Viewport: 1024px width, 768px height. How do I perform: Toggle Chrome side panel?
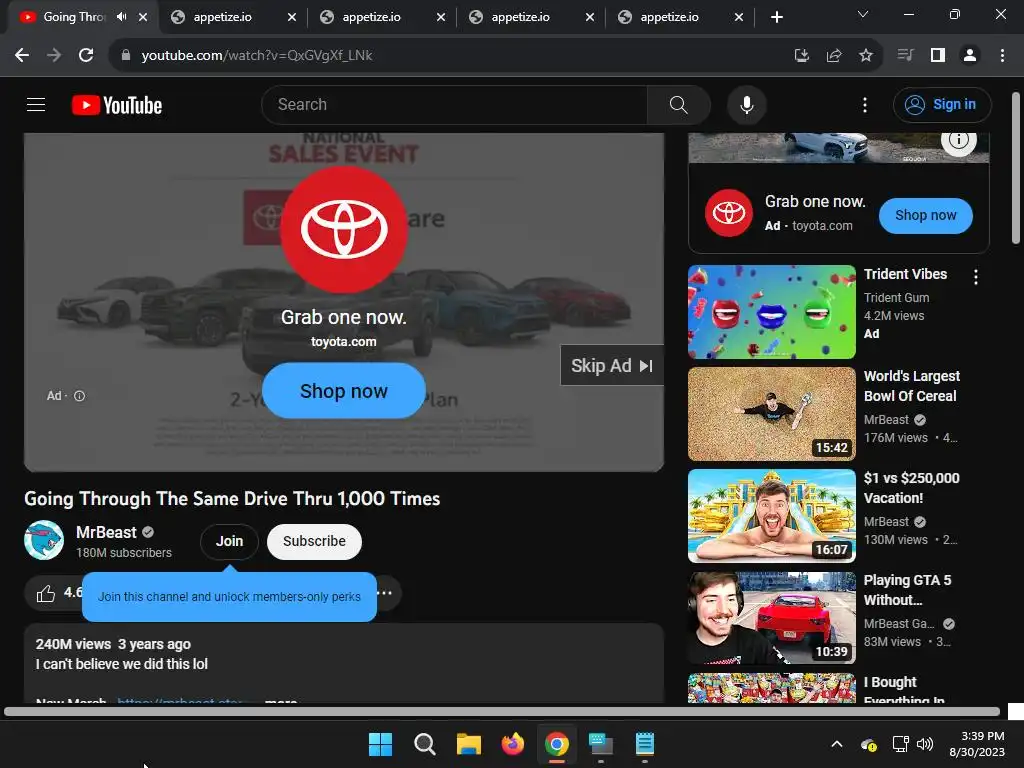click(938, 56)
